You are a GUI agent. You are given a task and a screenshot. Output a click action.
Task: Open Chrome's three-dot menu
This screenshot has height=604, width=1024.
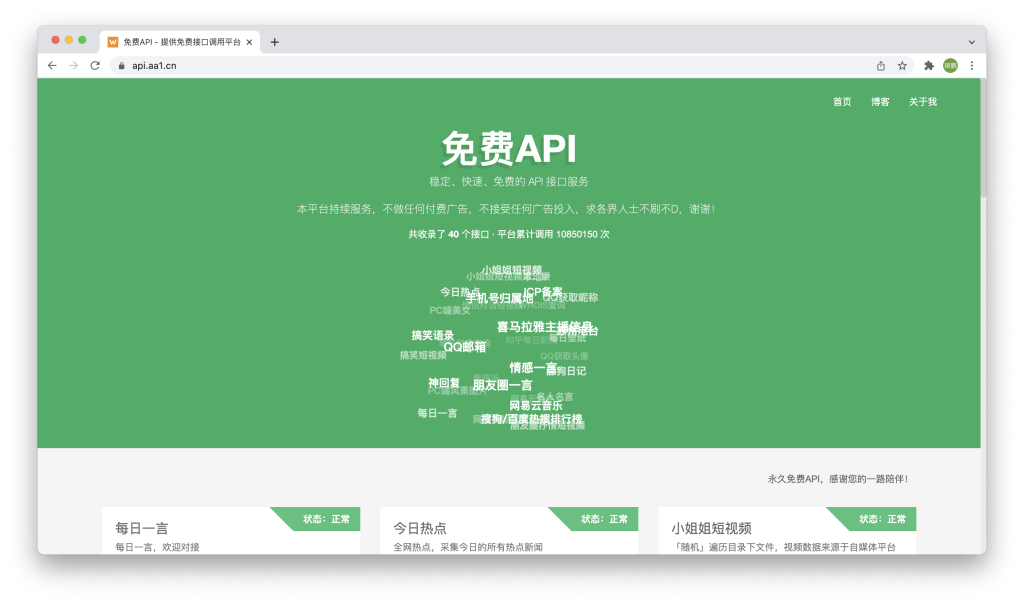972,65
